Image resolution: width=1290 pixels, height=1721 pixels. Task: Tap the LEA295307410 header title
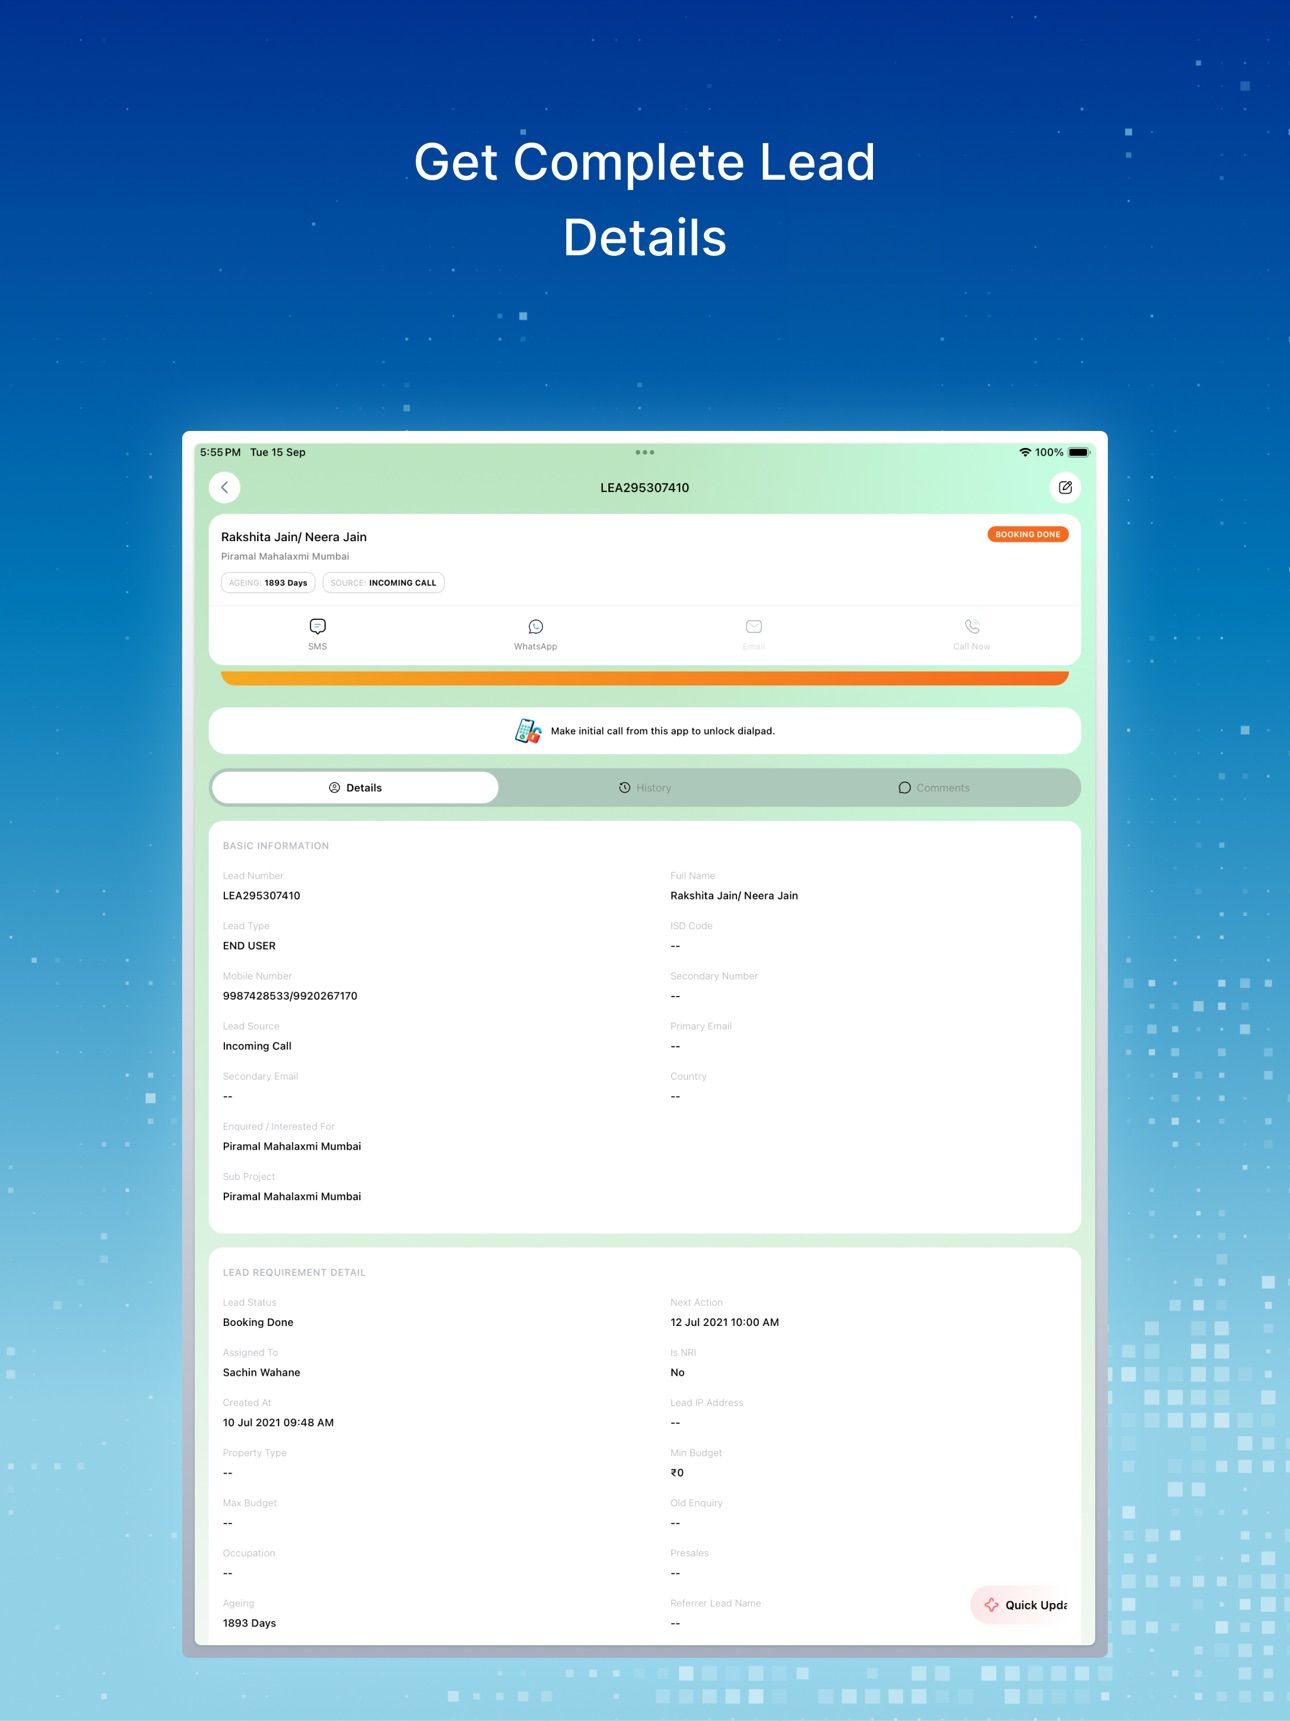coord(645,488)
